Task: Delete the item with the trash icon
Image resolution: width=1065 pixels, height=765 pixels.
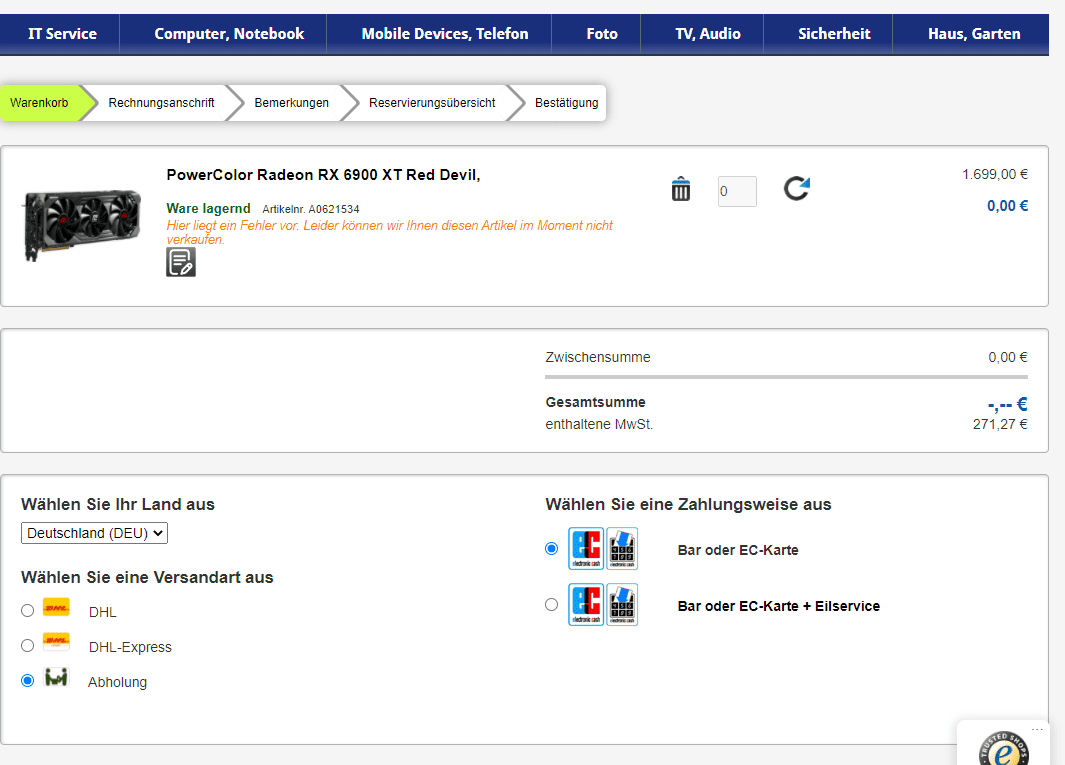Action: (681, 189)
